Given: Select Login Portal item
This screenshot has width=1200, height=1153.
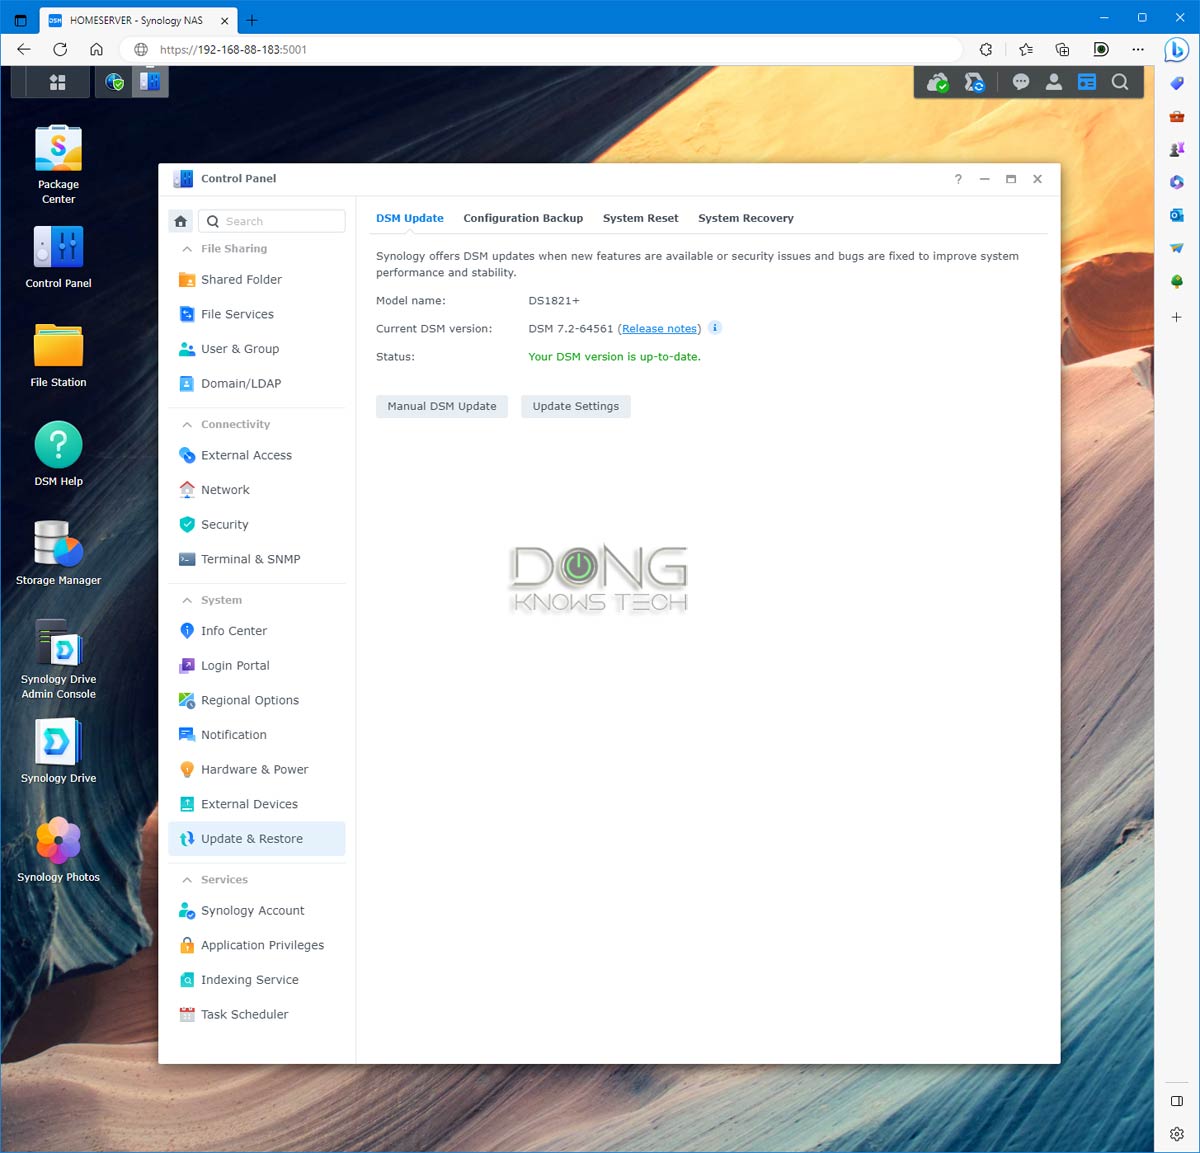Looking at the screenshot, I should (256, 665).
